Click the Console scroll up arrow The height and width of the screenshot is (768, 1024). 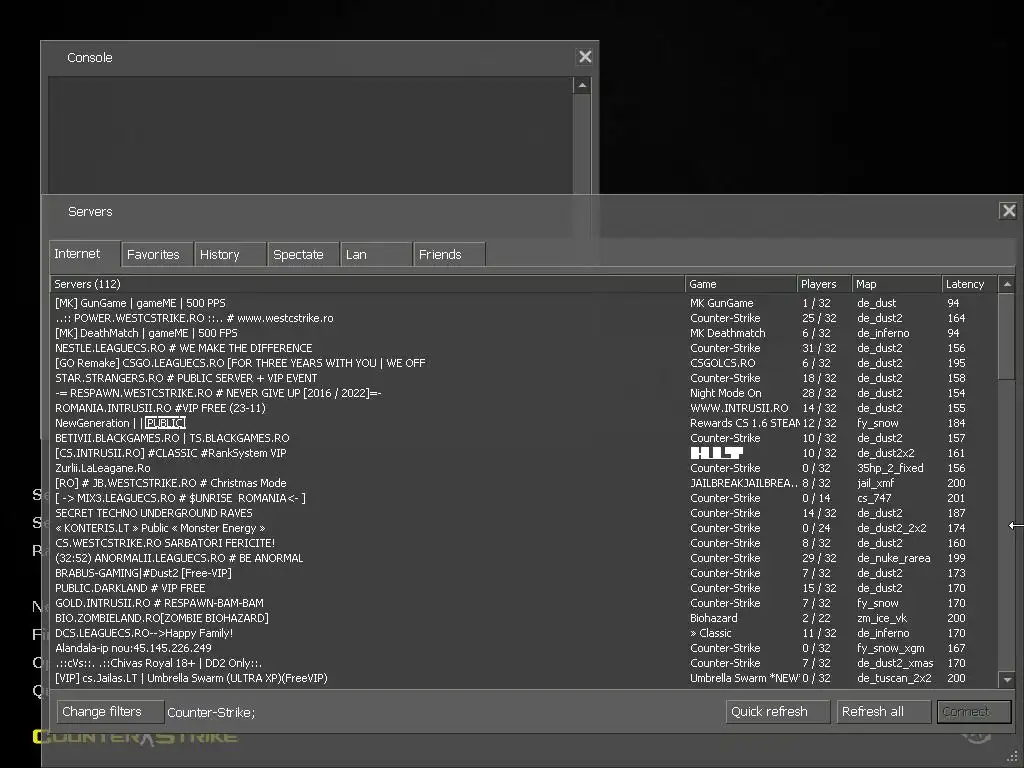point(582,86)
